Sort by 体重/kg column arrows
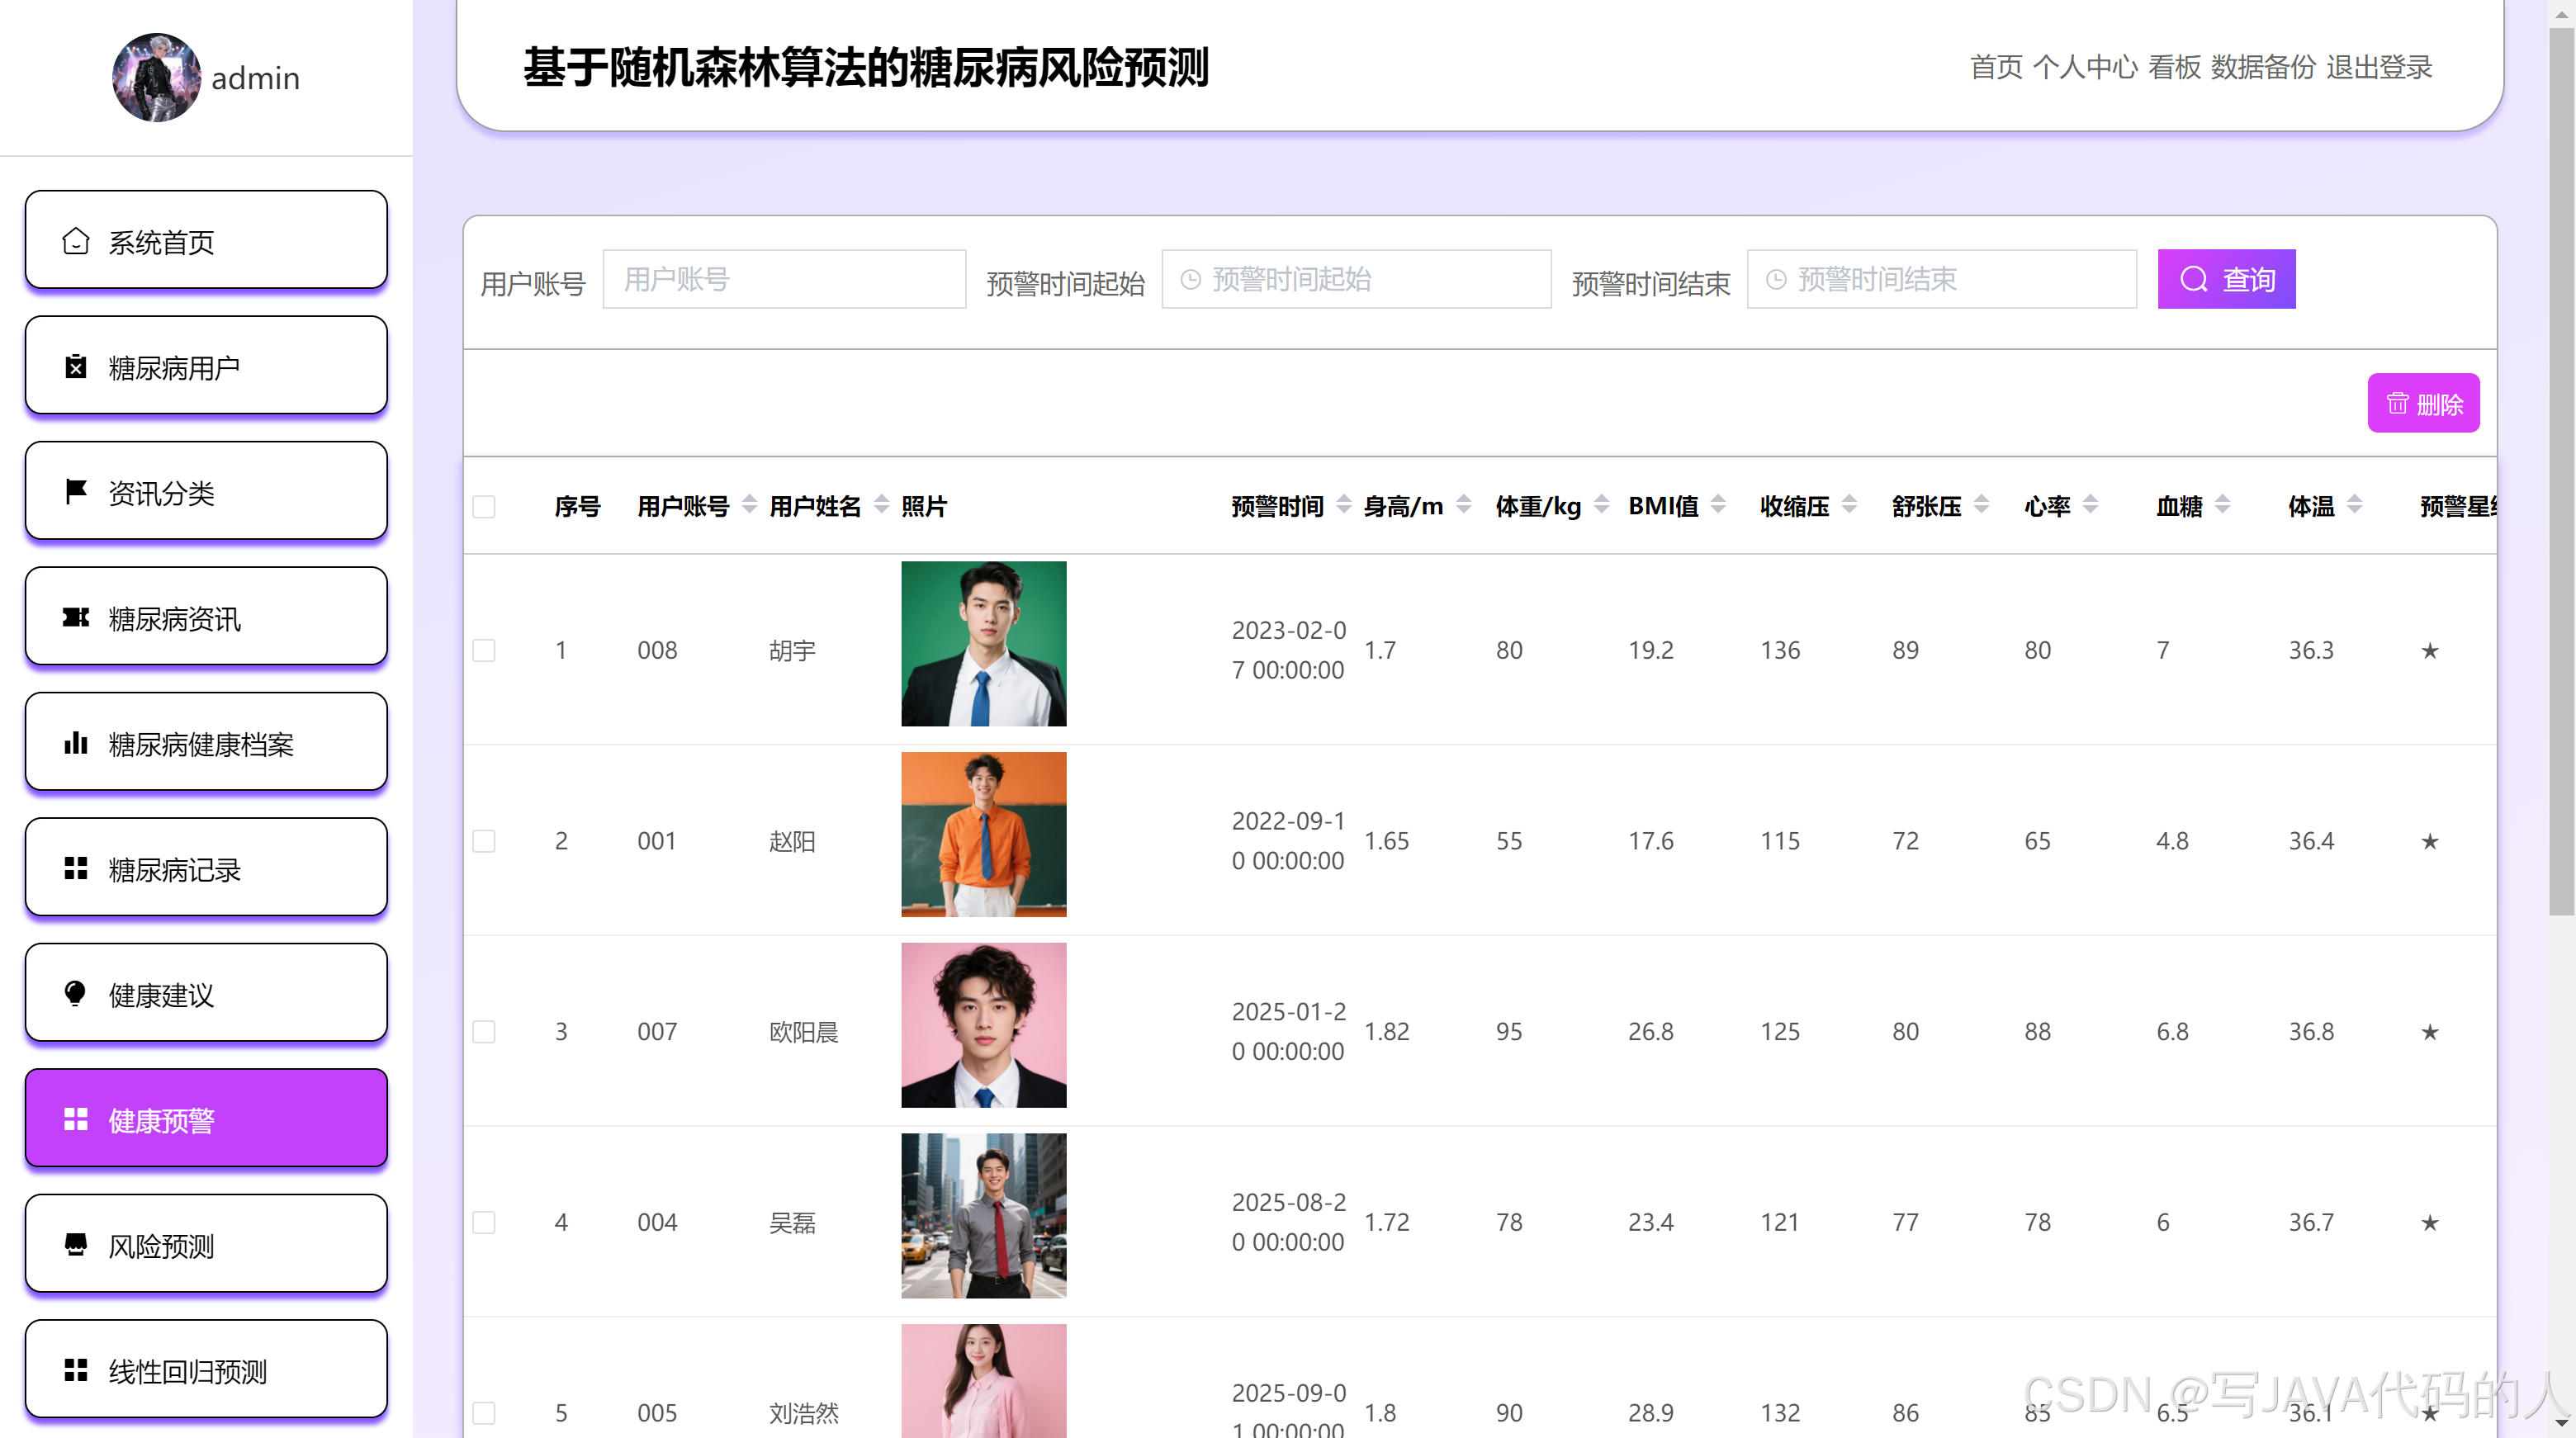2576x1438 pixels. (x=1601, y=505)
